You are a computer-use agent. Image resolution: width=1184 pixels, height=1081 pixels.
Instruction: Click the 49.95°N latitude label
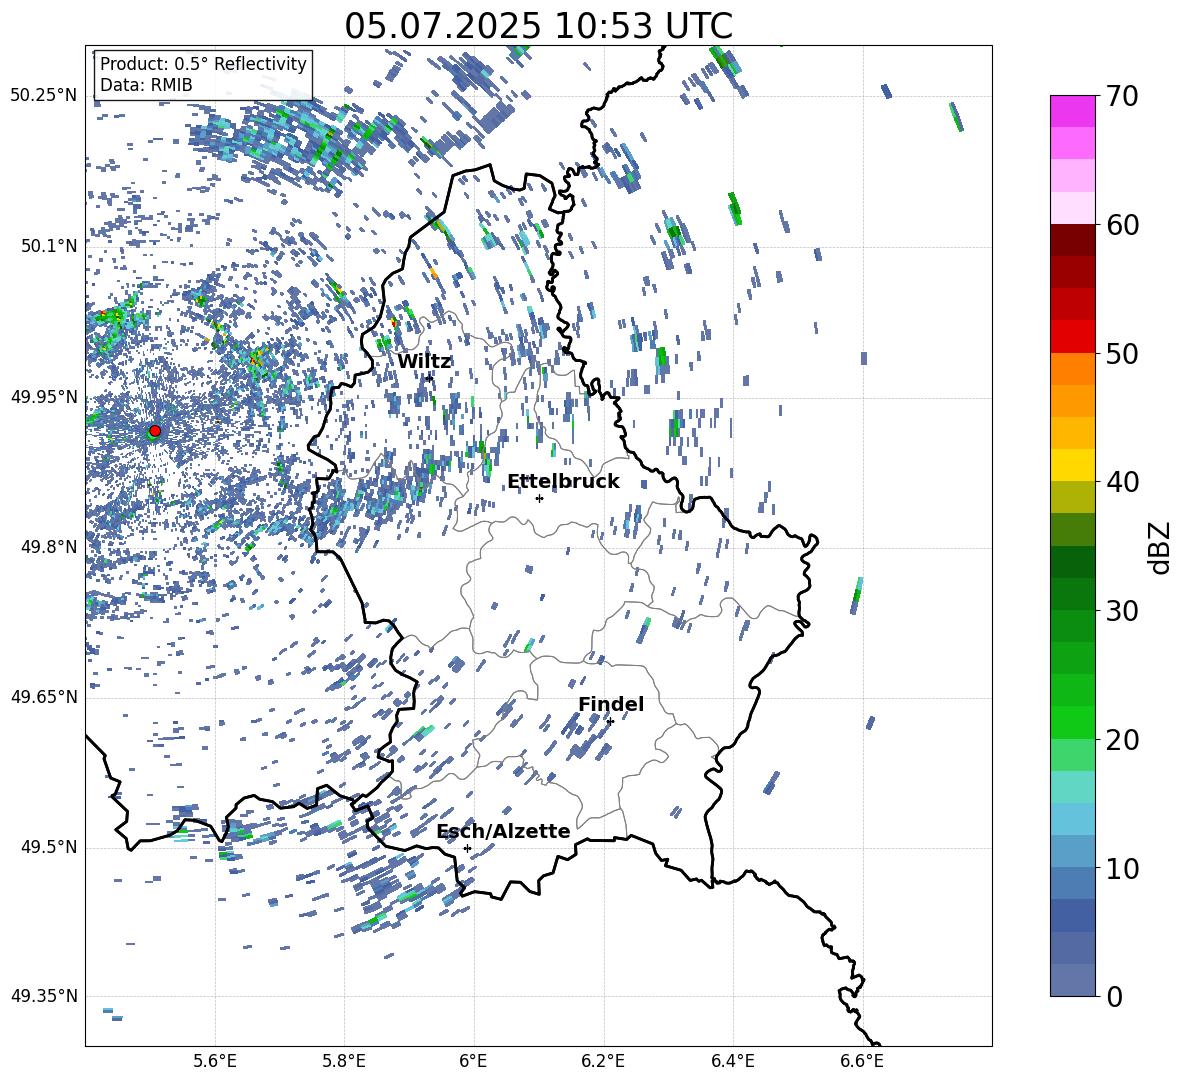pyautogui.click(x=44, y=396)
